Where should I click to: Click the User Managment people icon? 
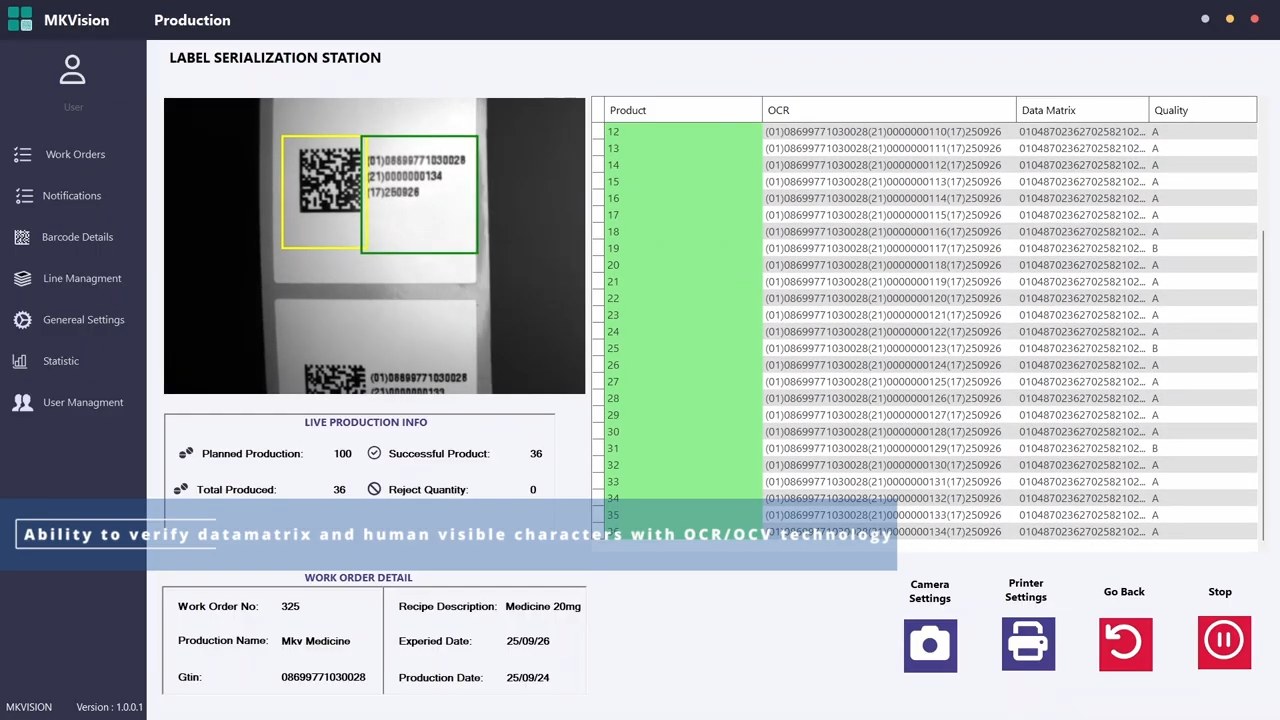click(22, 402)
